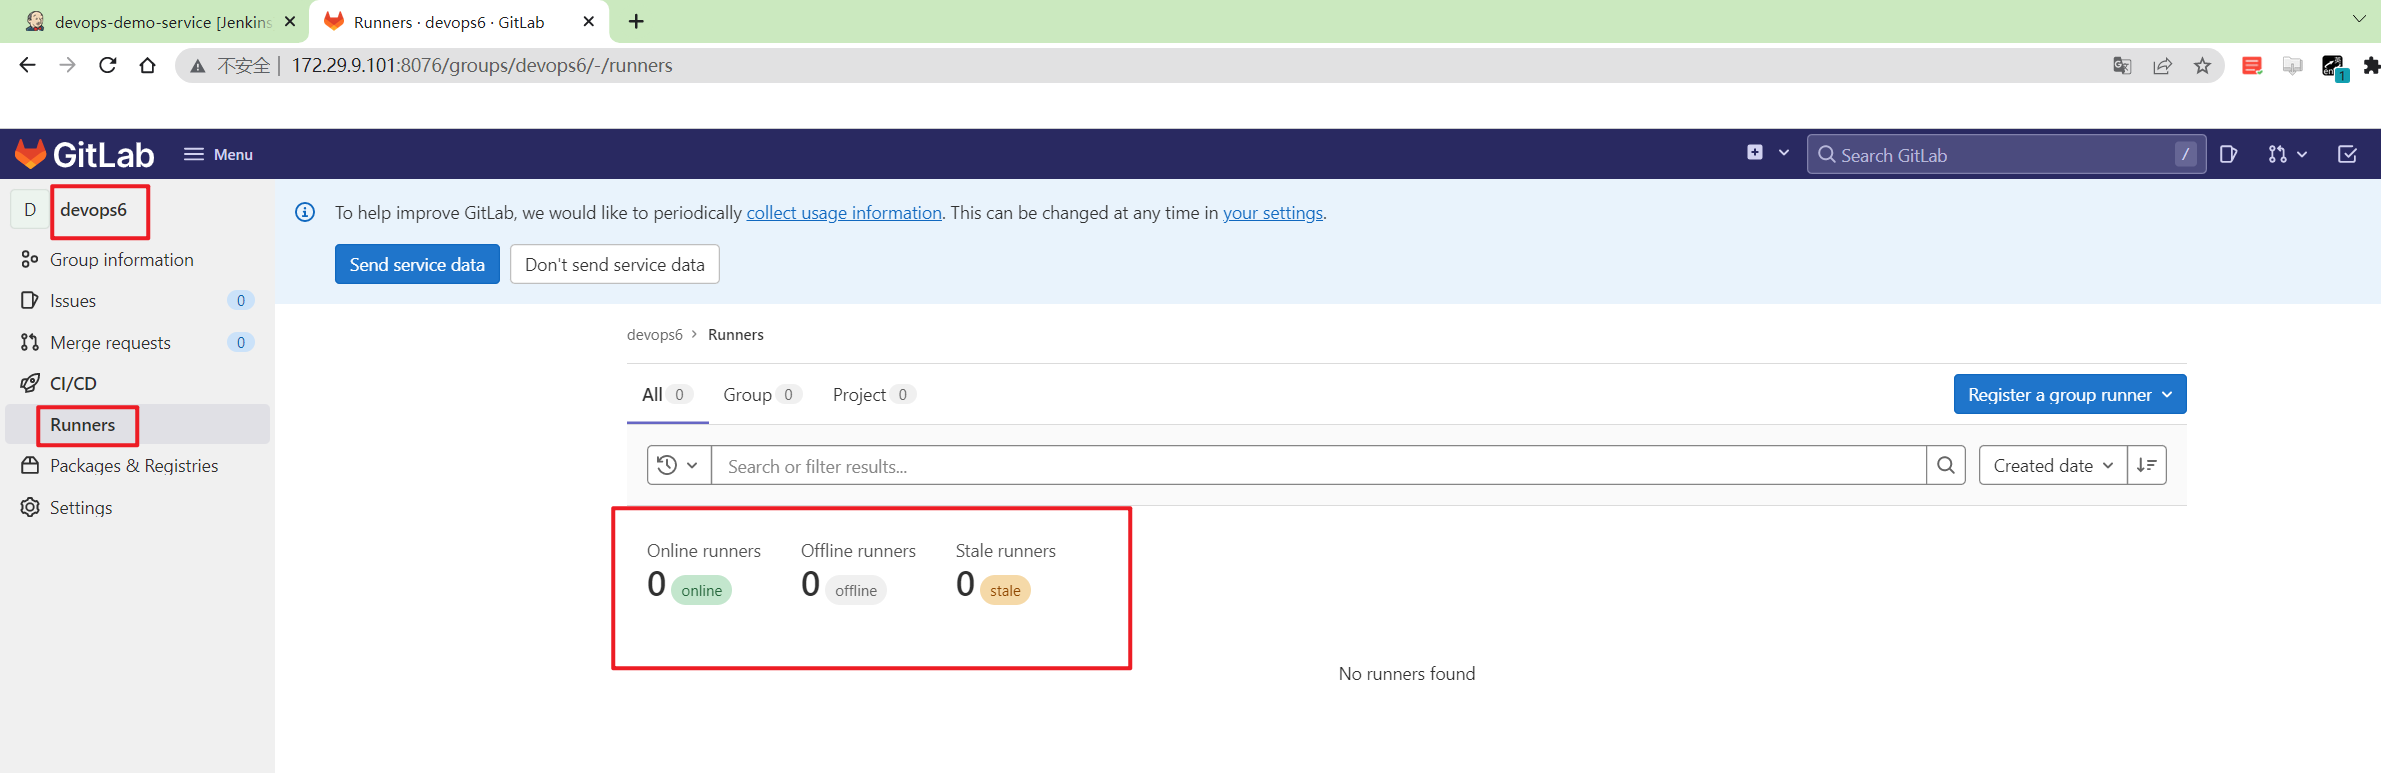Open the Issues icon in header
Screen dimensions: 2381x773
click(x=2228, y=154)
